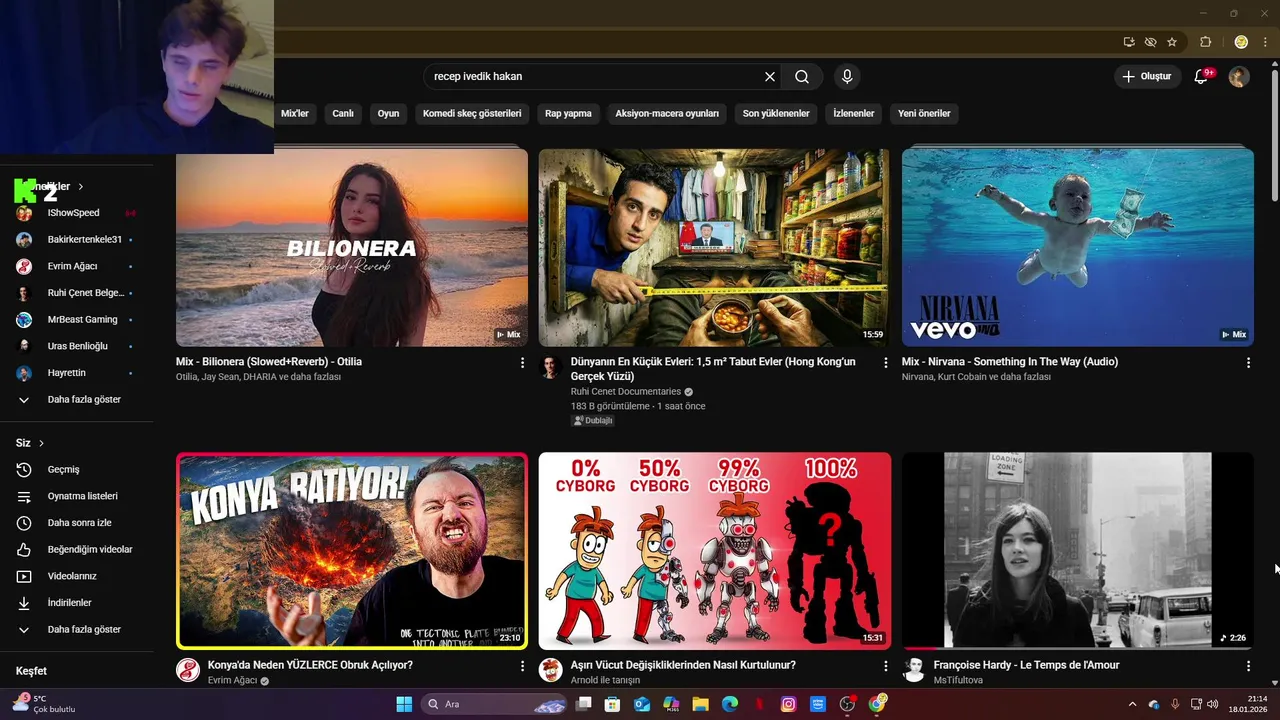This screenshot has width=1280, height=720.
Task: Select the Rap yapma filter chip
Action: click(x=568, y=113)
